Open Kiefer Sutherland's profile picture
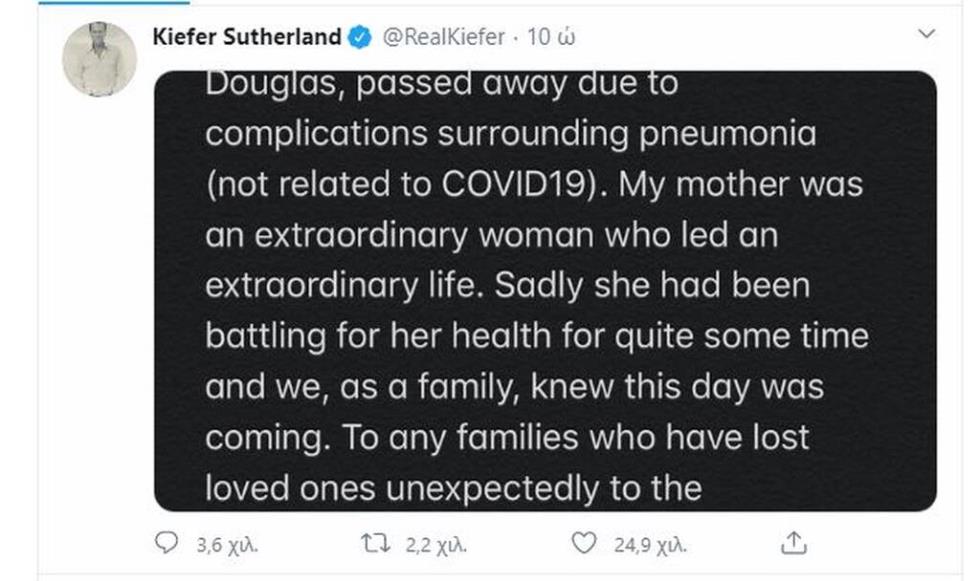Screen dimensions: 980x581 pyautogui.click(x=99, y=59)
